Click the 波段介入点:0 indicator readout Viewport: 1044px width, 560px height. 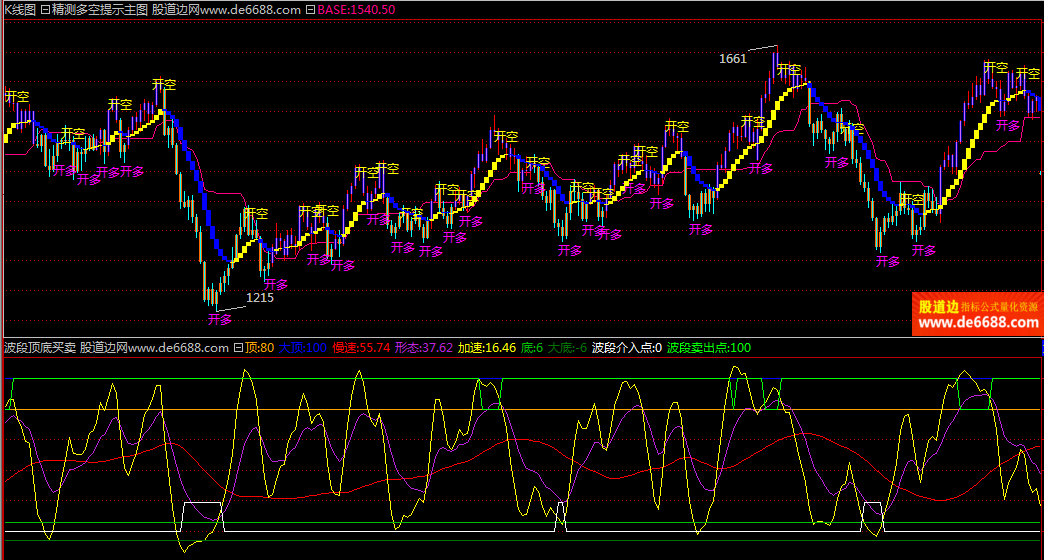tap(626, 348)
